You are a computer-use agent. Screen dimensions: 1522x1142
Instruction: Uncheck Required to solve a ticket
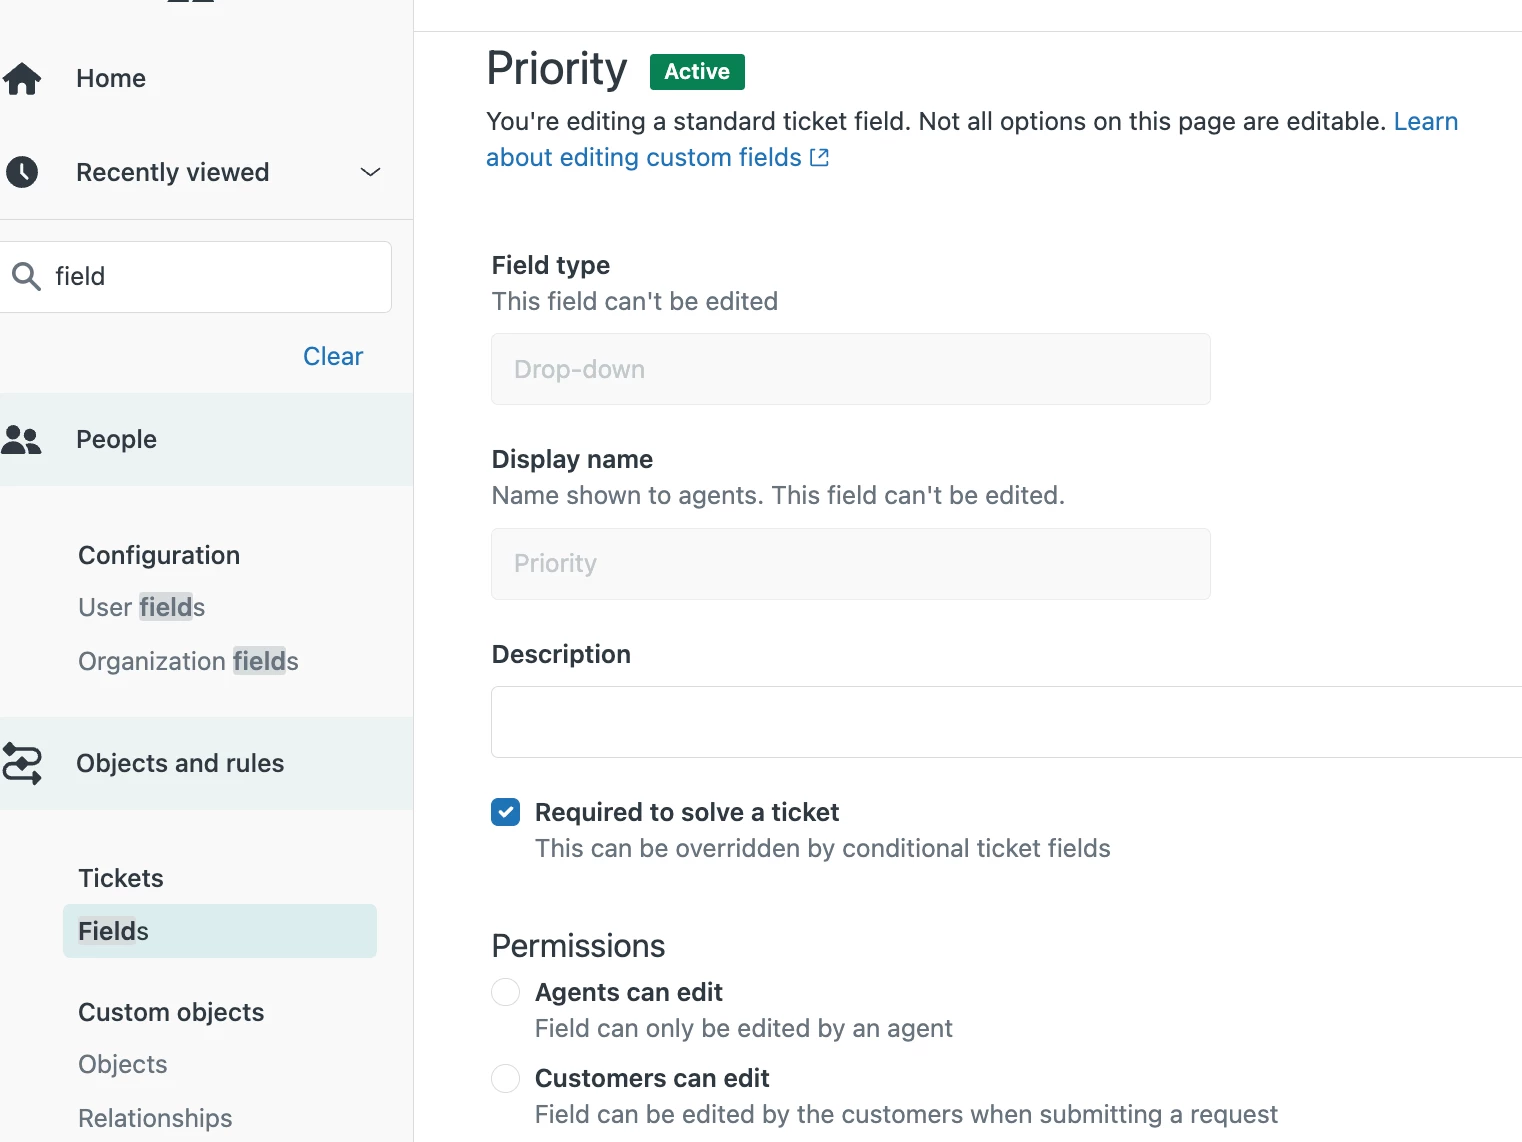pyautogui.click(x=506, y=812)
